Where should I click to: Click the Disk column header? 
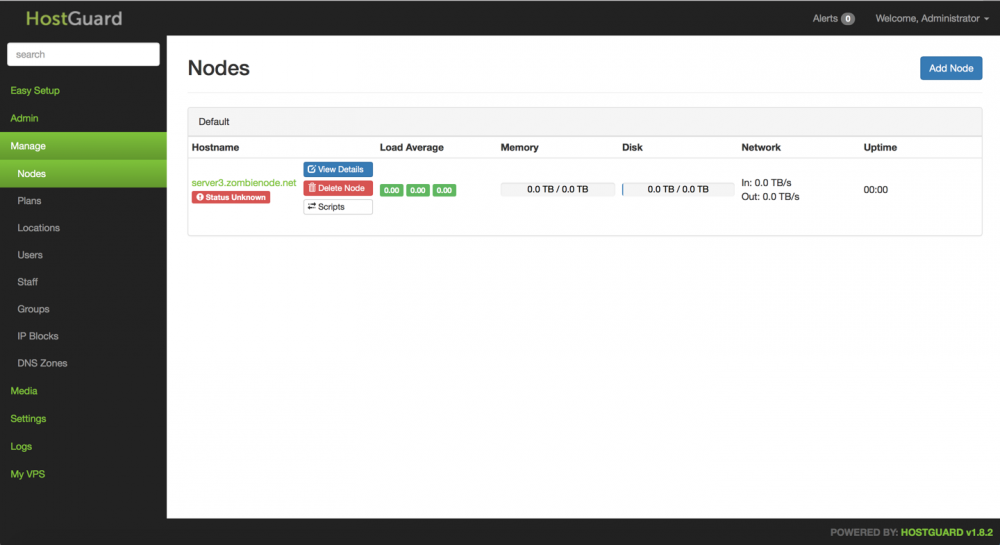click(x=632, y=147)
